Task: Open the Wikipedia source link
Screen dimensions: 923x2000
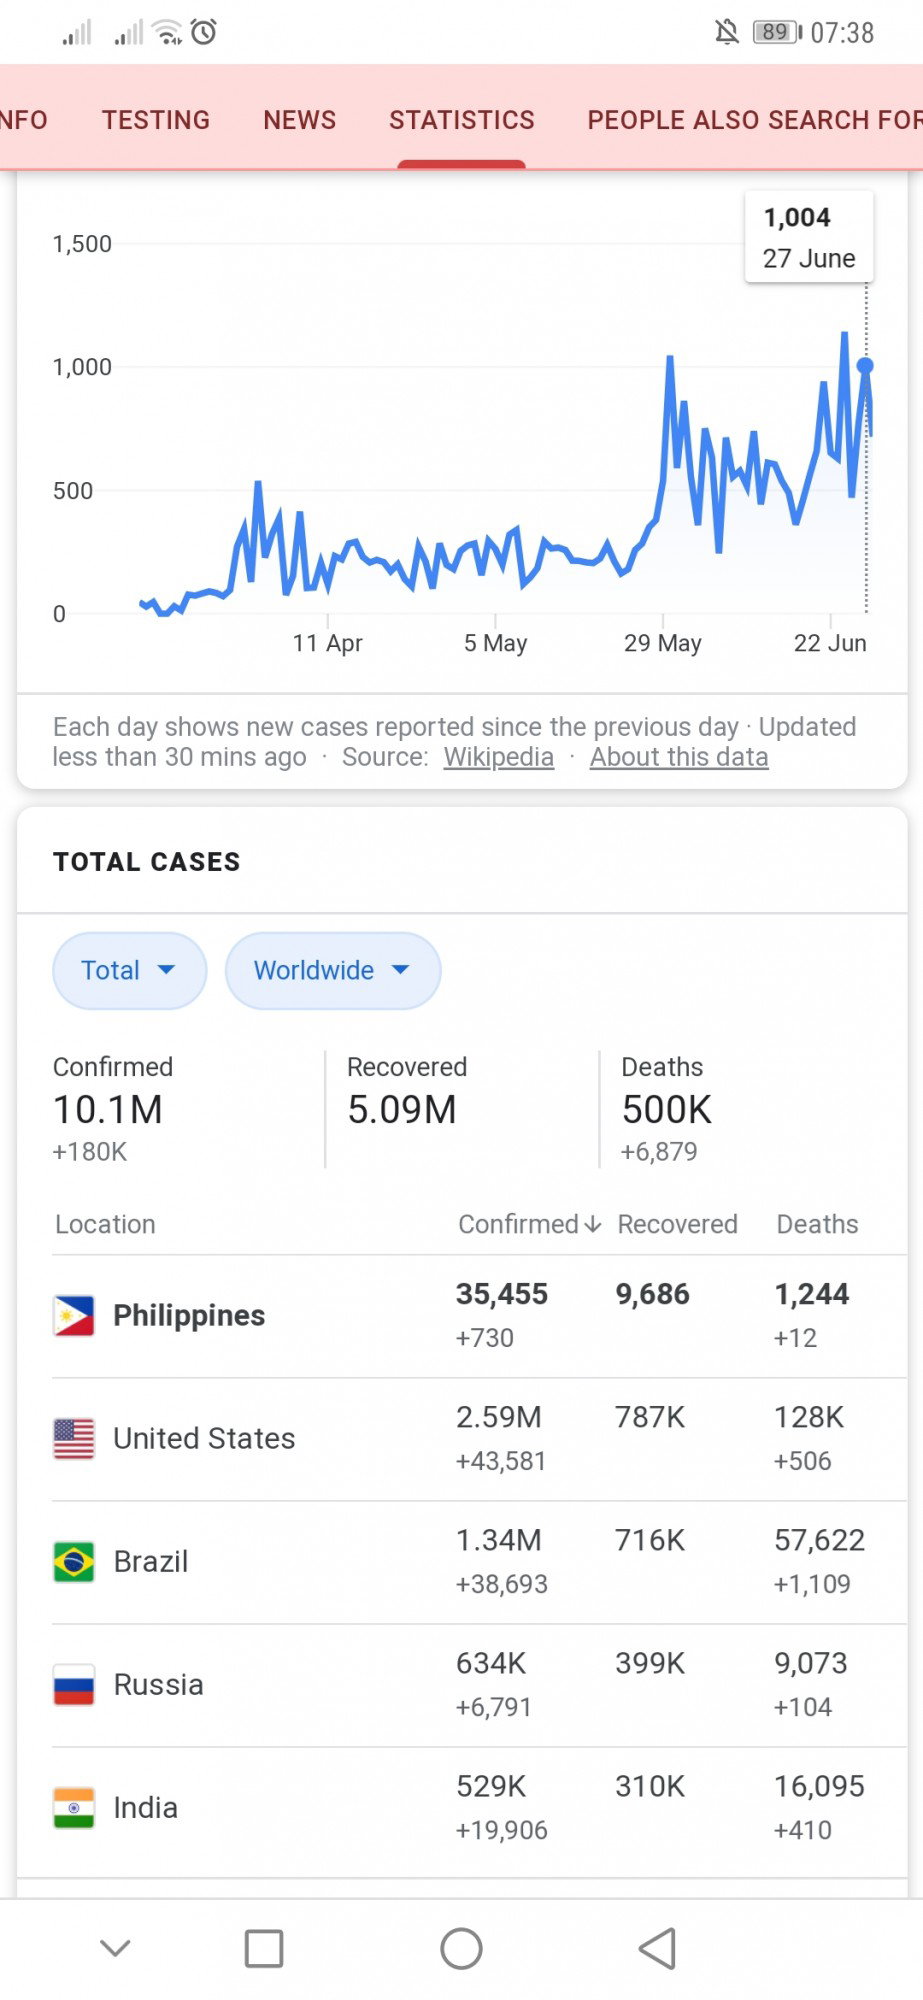Action: [499, 757]
